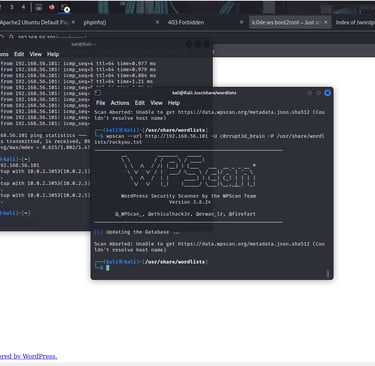The width and height of the screenshot is (375, 366).
Task: Close the background ping terminal window
Action: (x=207, y=44)
